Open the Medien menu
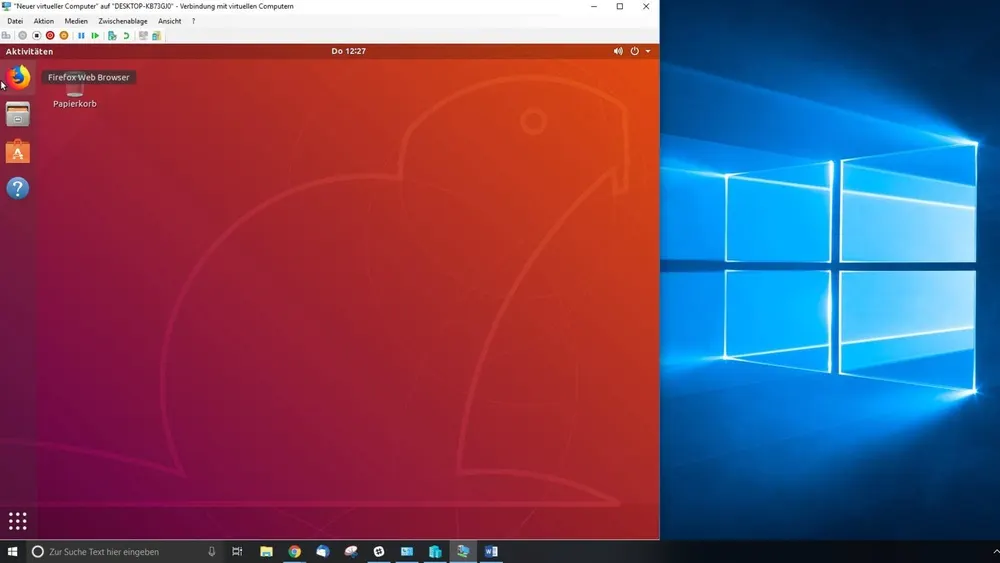Viewport: 1000px width, 563px height. 76,21
